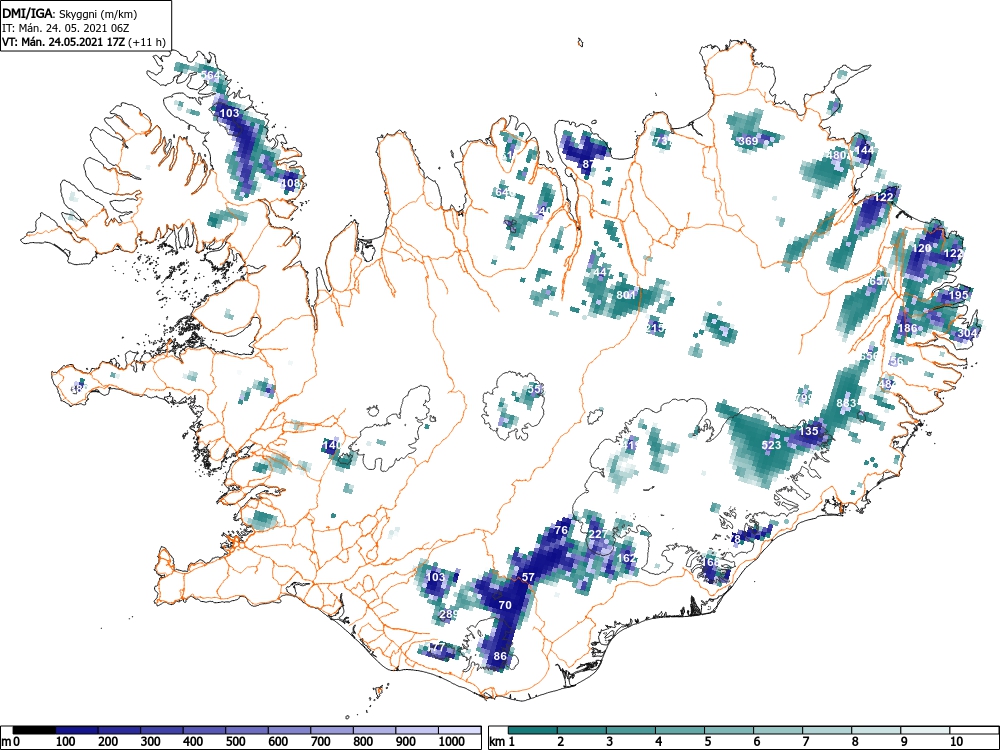1000x750 pixels.
Task: Select the visibility value '523' in the southeast
Action: click(x=771, y=445)
